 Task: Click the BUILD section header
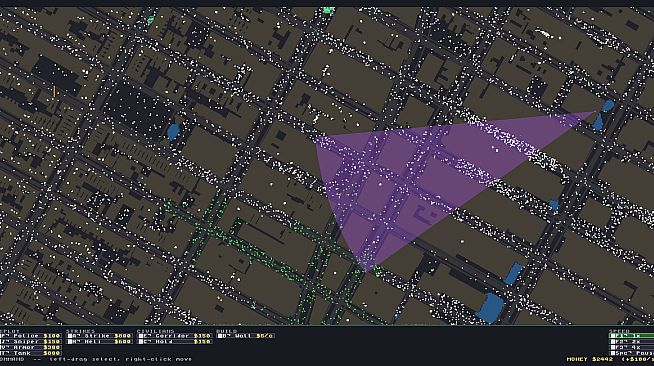tap(226, 331)
